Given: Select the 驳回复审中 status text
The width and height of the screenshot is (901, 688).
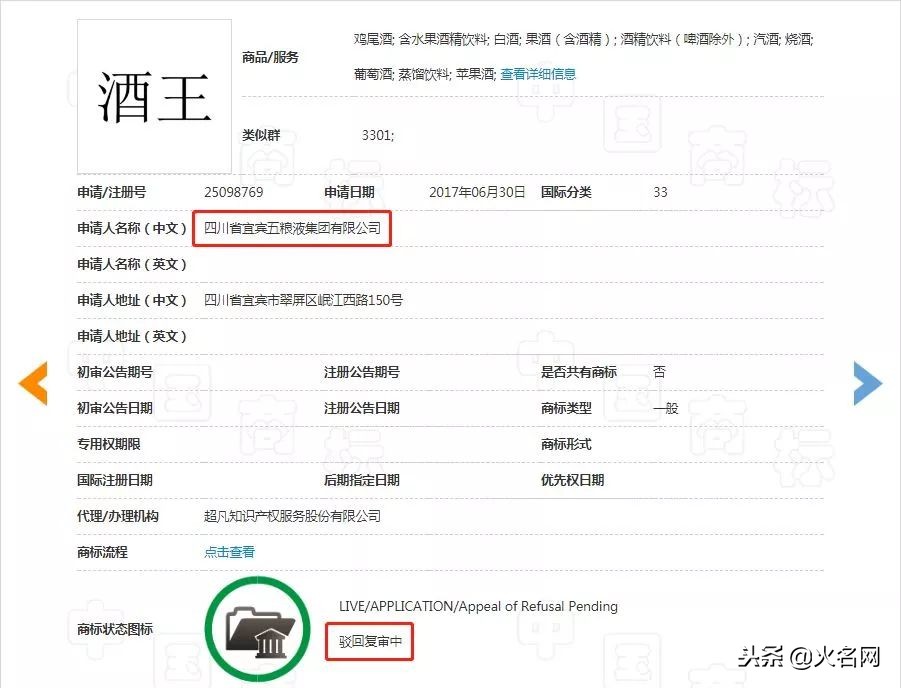Looking at the screenshot, I should click(x=369, y=640).
